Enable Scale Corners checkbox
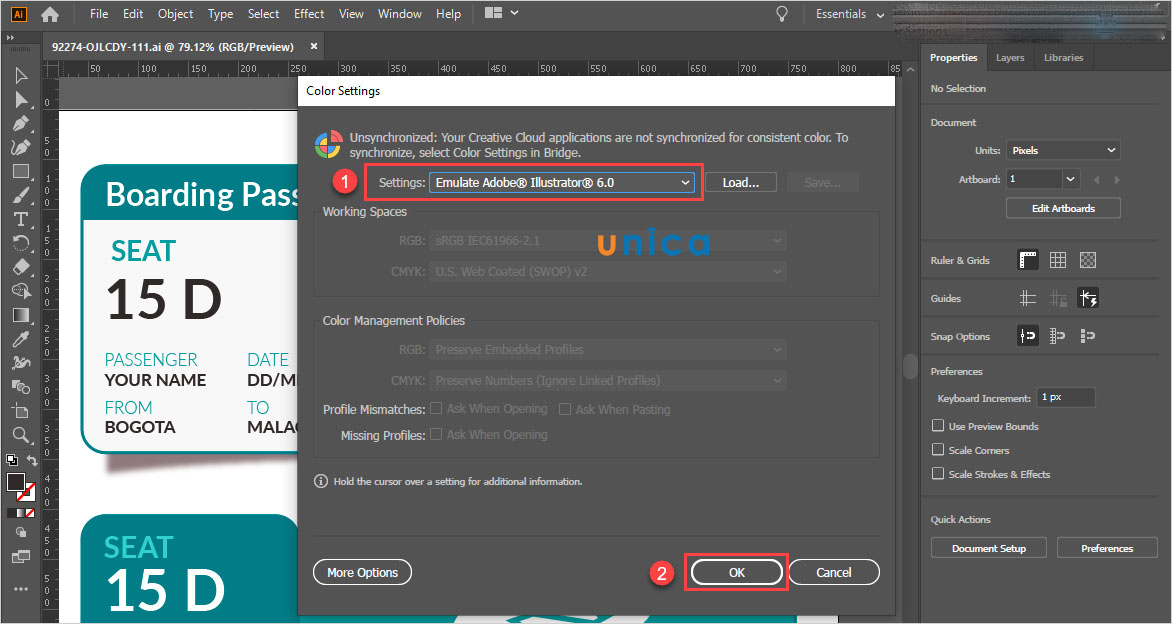Screen dimensions: 1172x624 (x=938, y=450)
